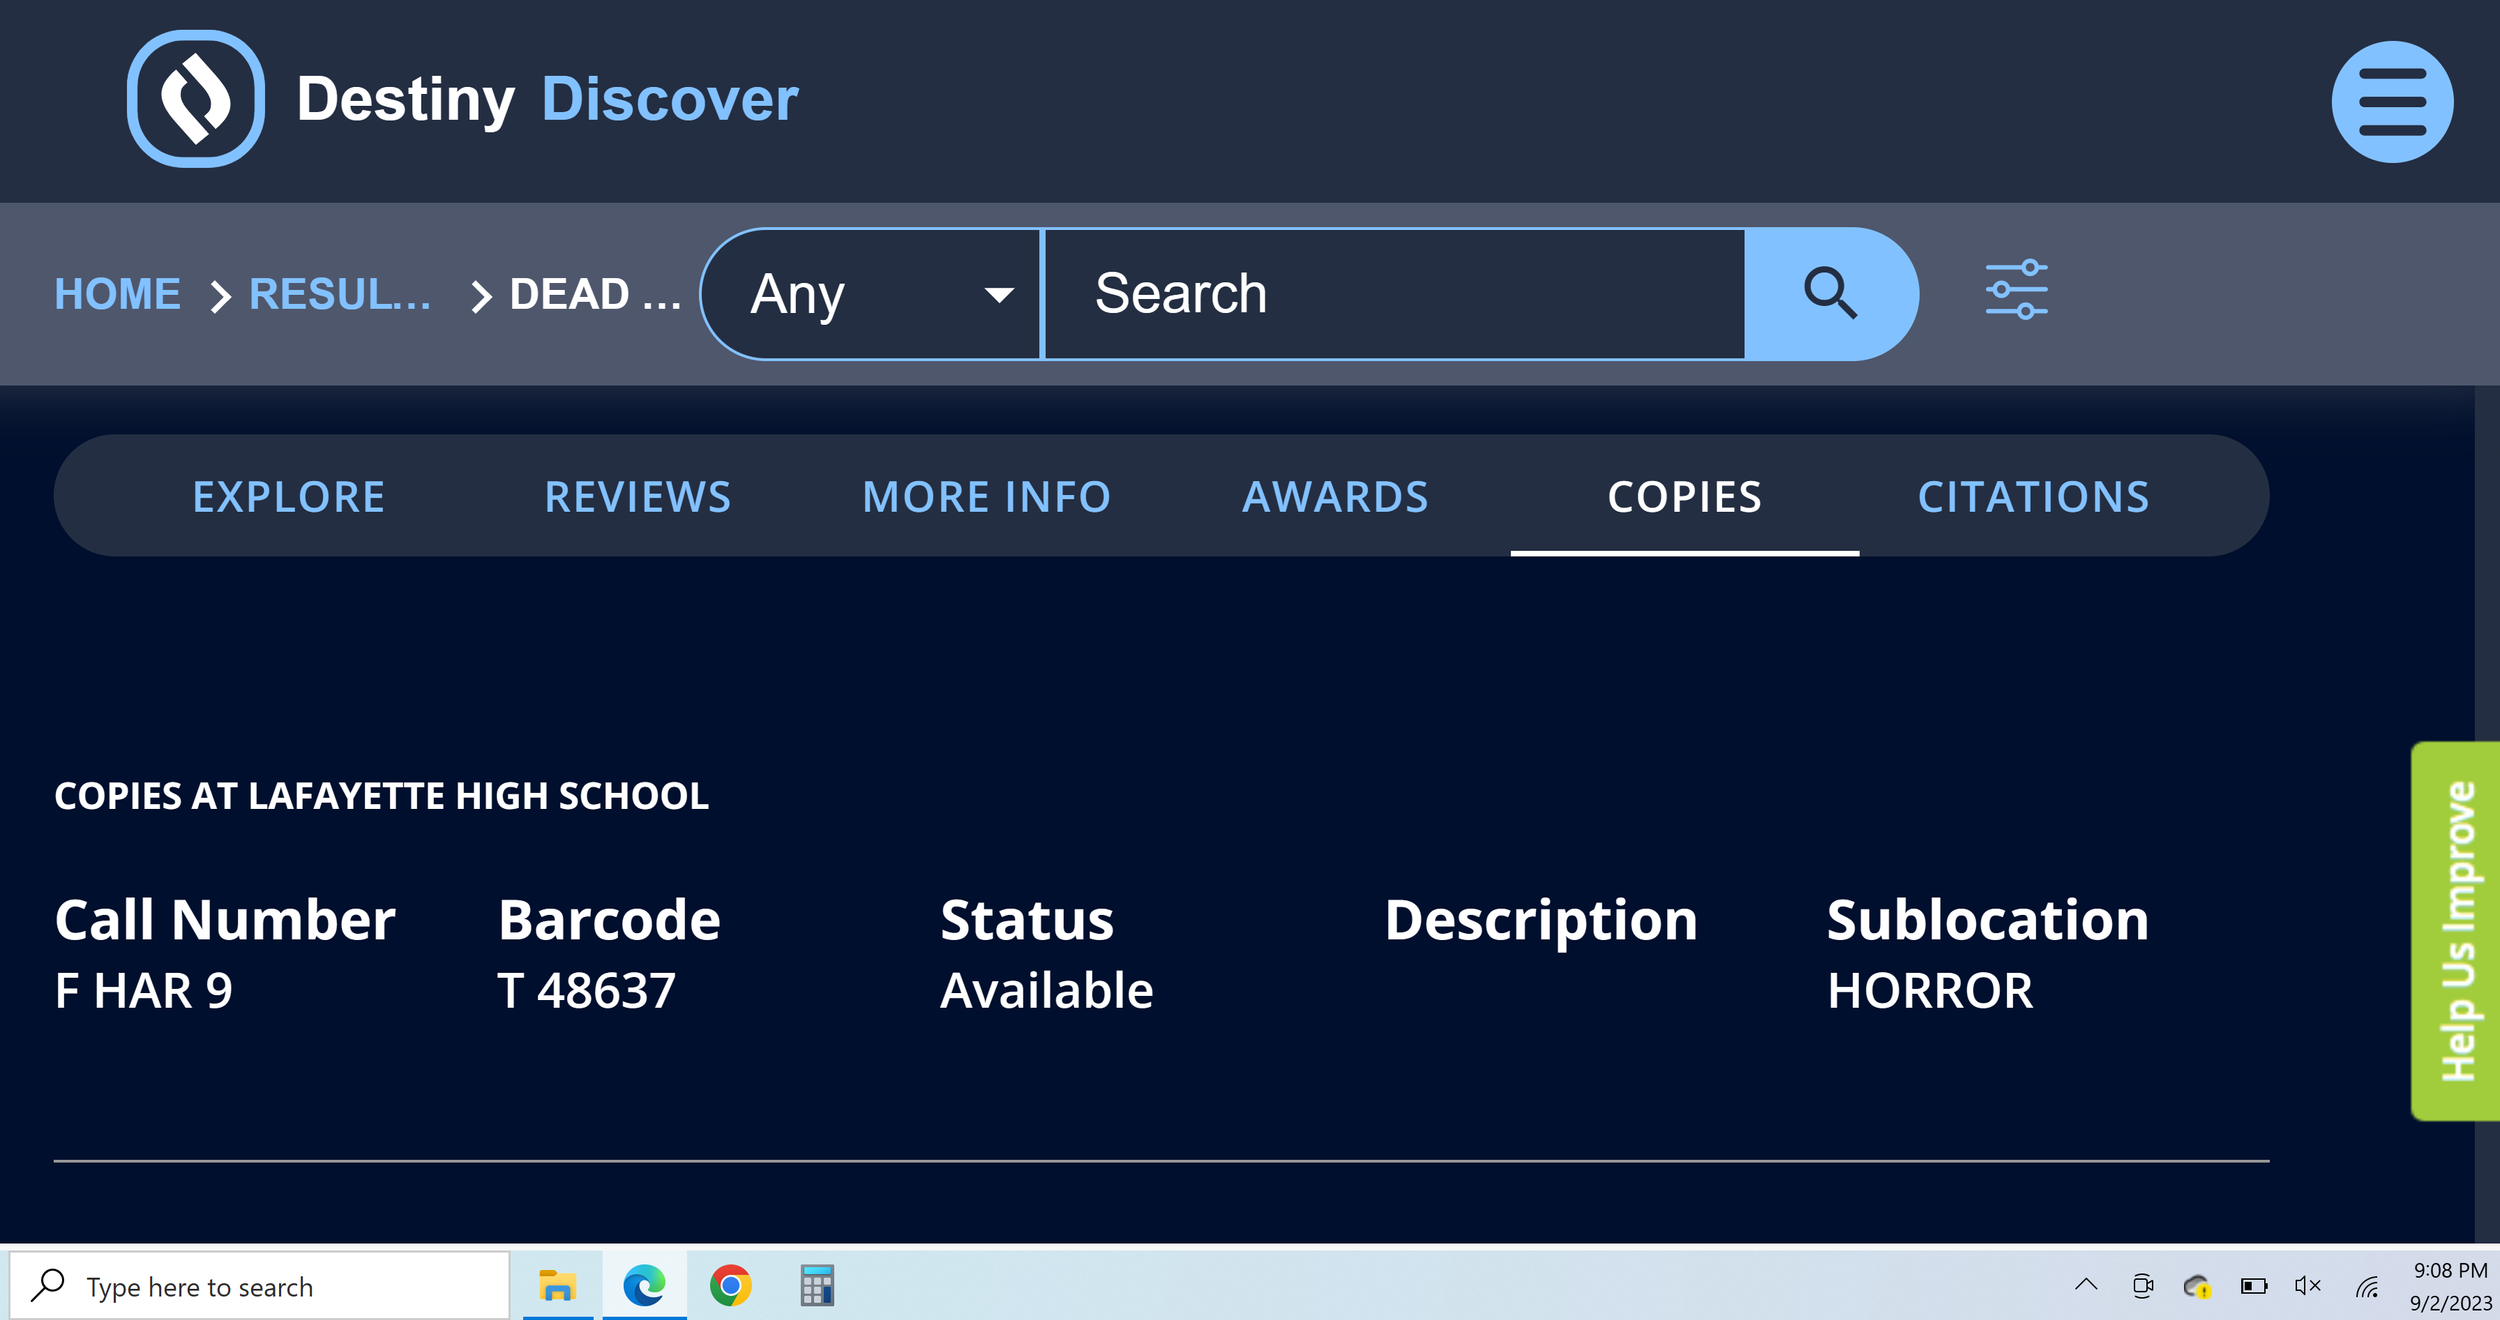
Task: Show hidden icons tray chevron
Action: click(2086, 1285)
